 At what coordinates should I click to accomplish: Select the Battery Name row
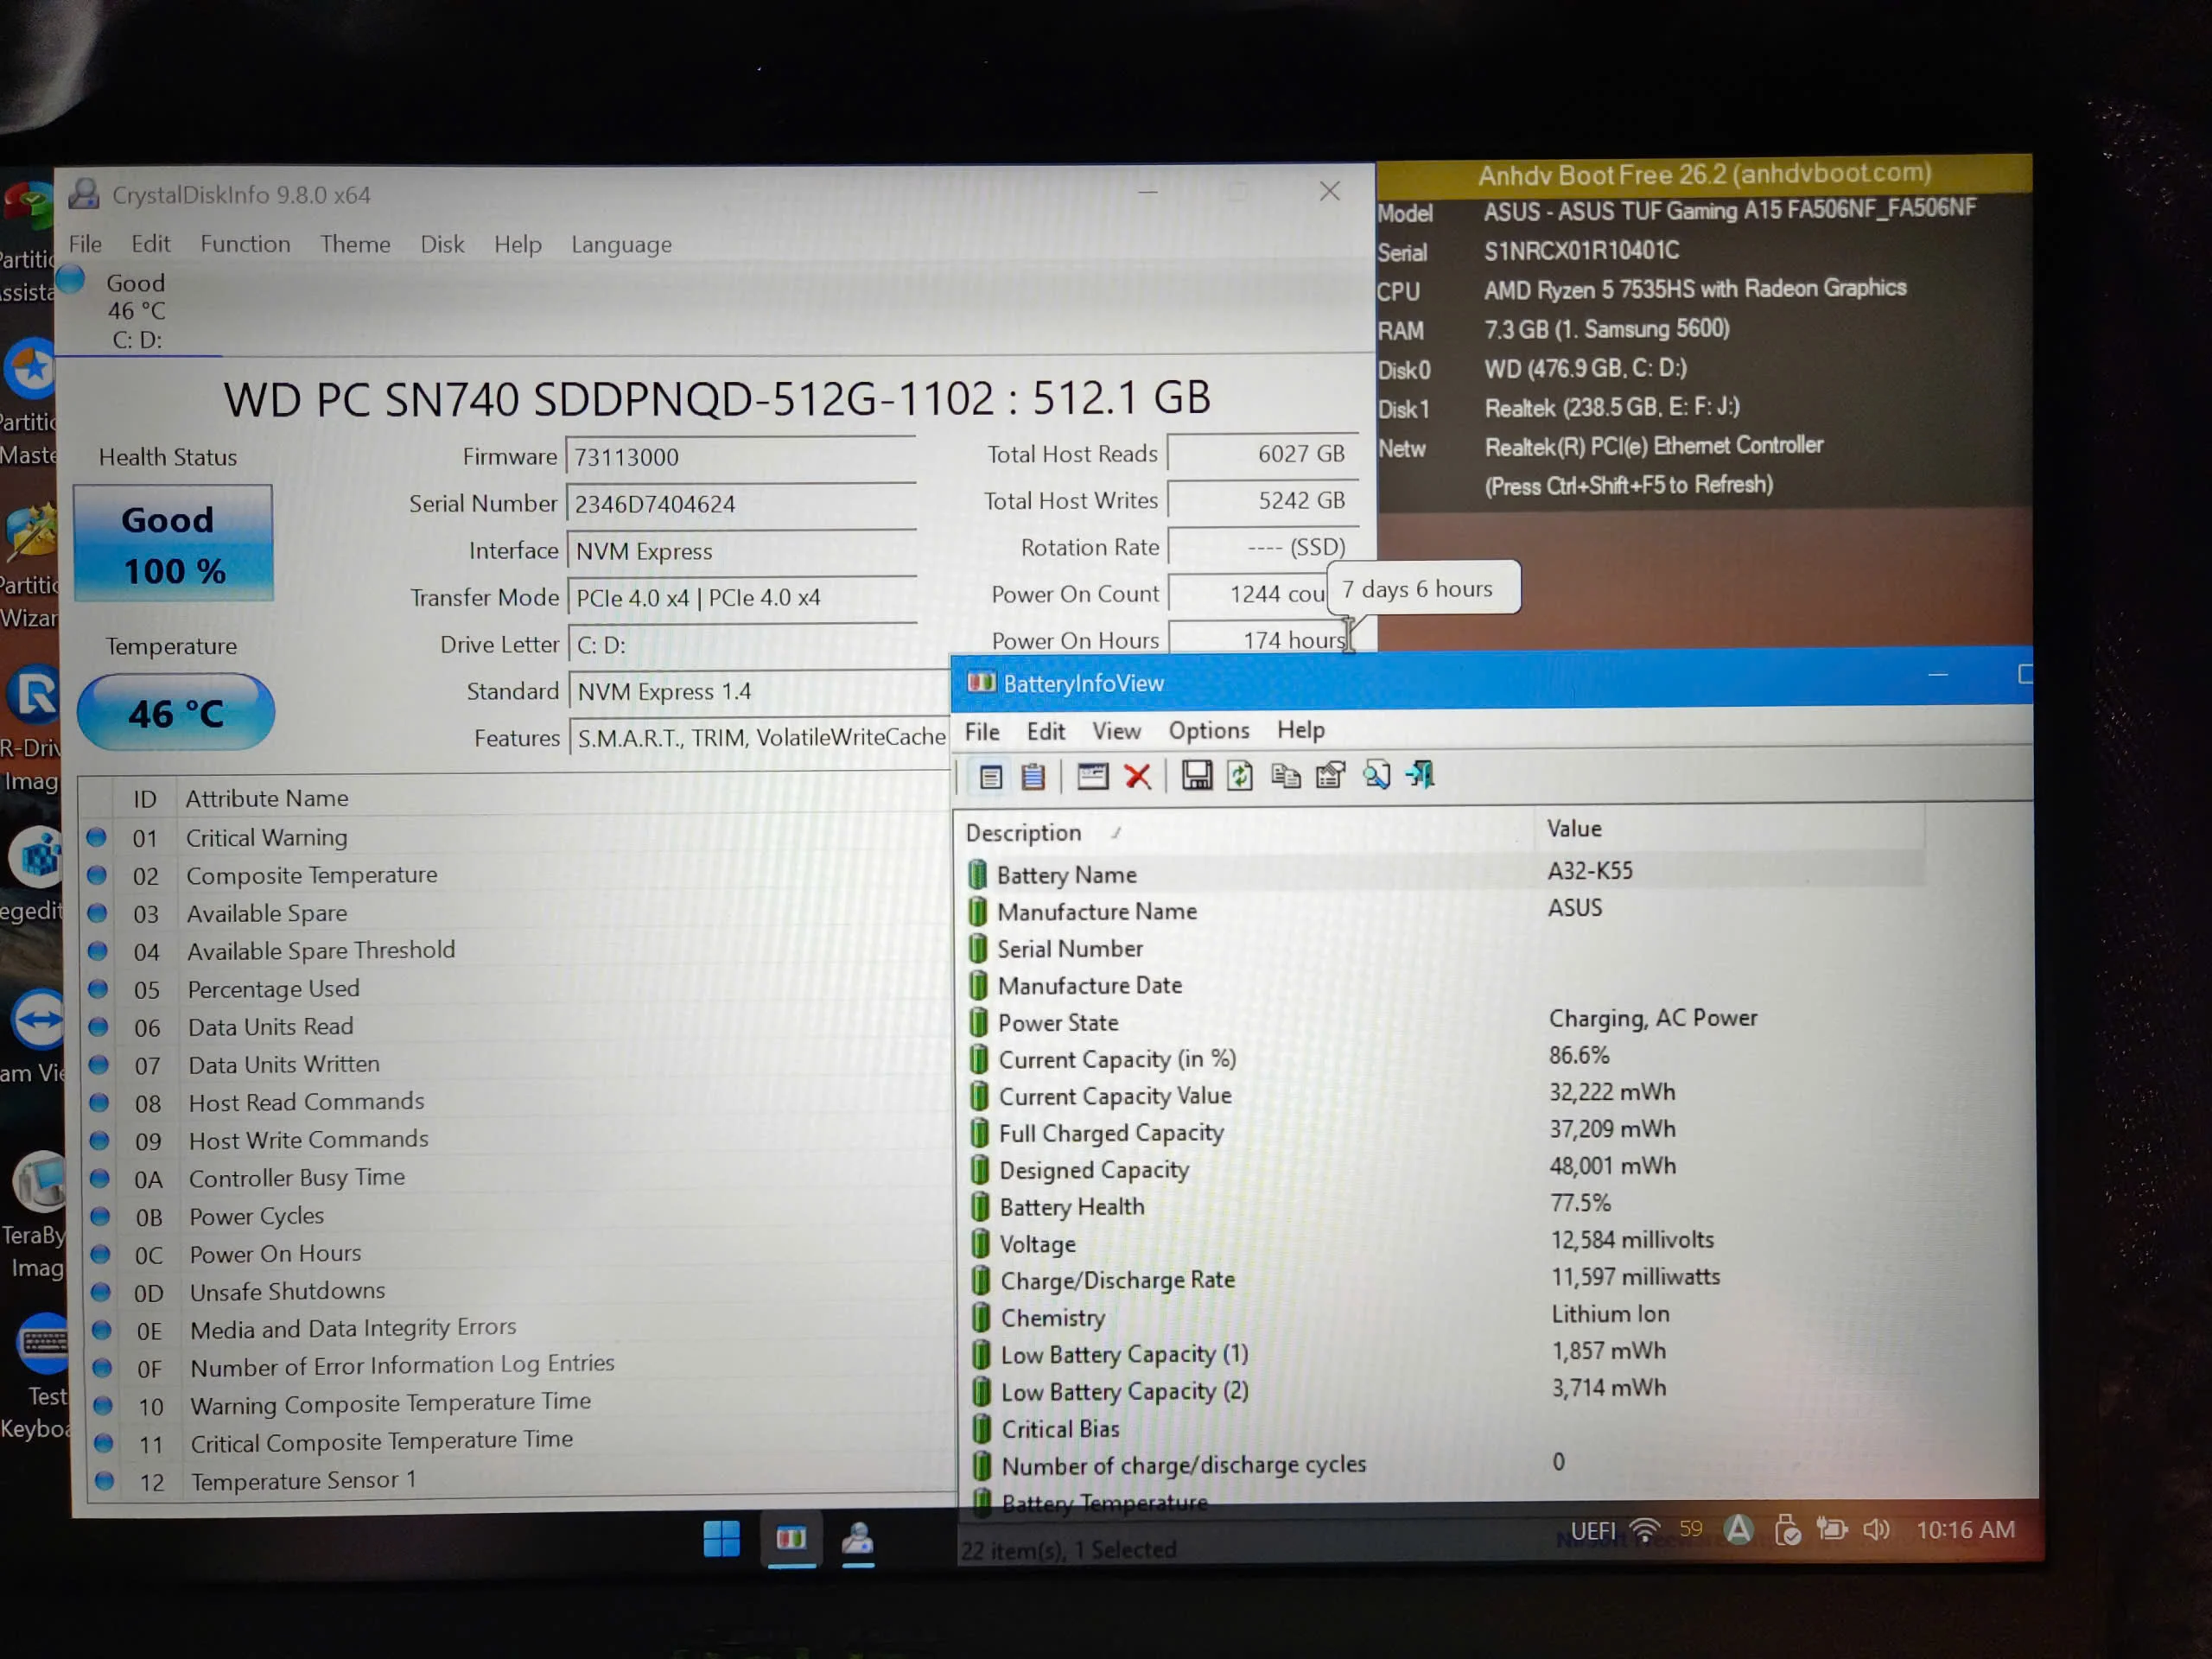click(1443, 872)
